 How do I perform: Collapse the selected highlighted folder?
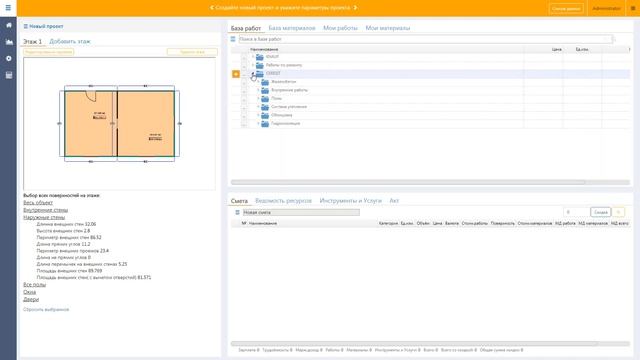(253, 73)
